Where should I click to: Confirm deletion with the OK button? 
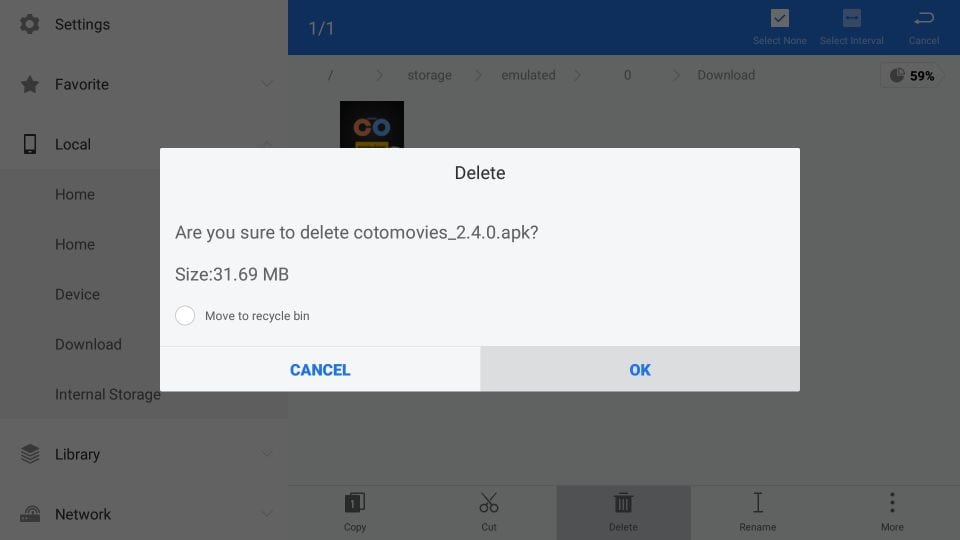click(x=640, y=369)
